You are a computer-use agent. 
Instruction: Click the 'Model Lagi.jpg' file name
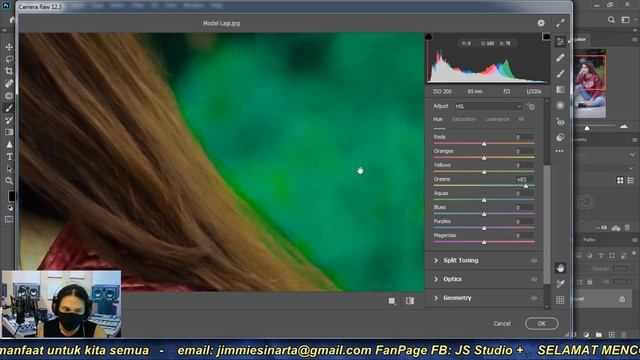[222, 23]
